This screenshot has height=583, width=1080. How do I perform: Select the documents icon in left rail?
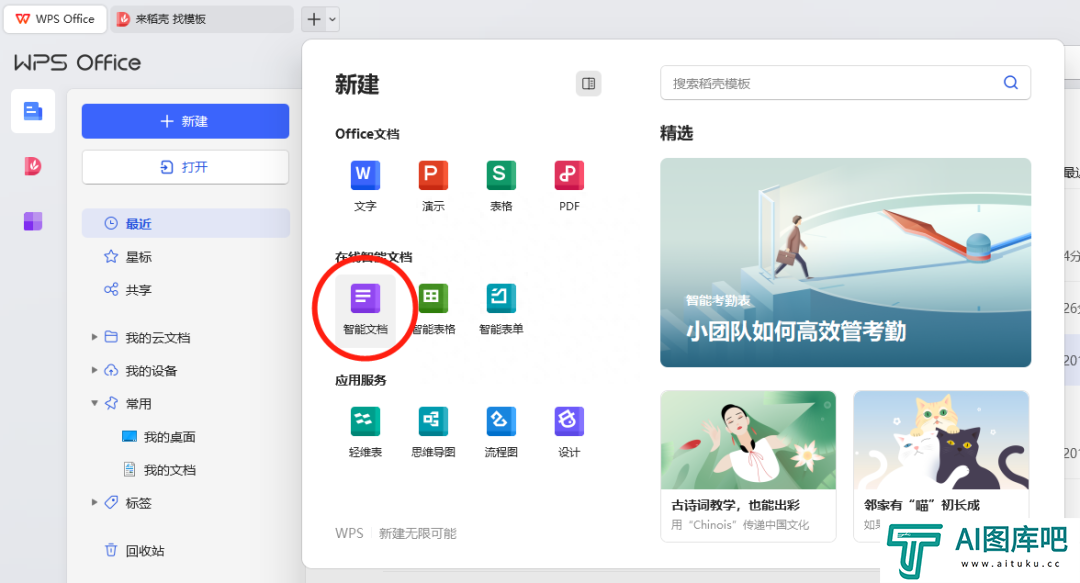32,111
